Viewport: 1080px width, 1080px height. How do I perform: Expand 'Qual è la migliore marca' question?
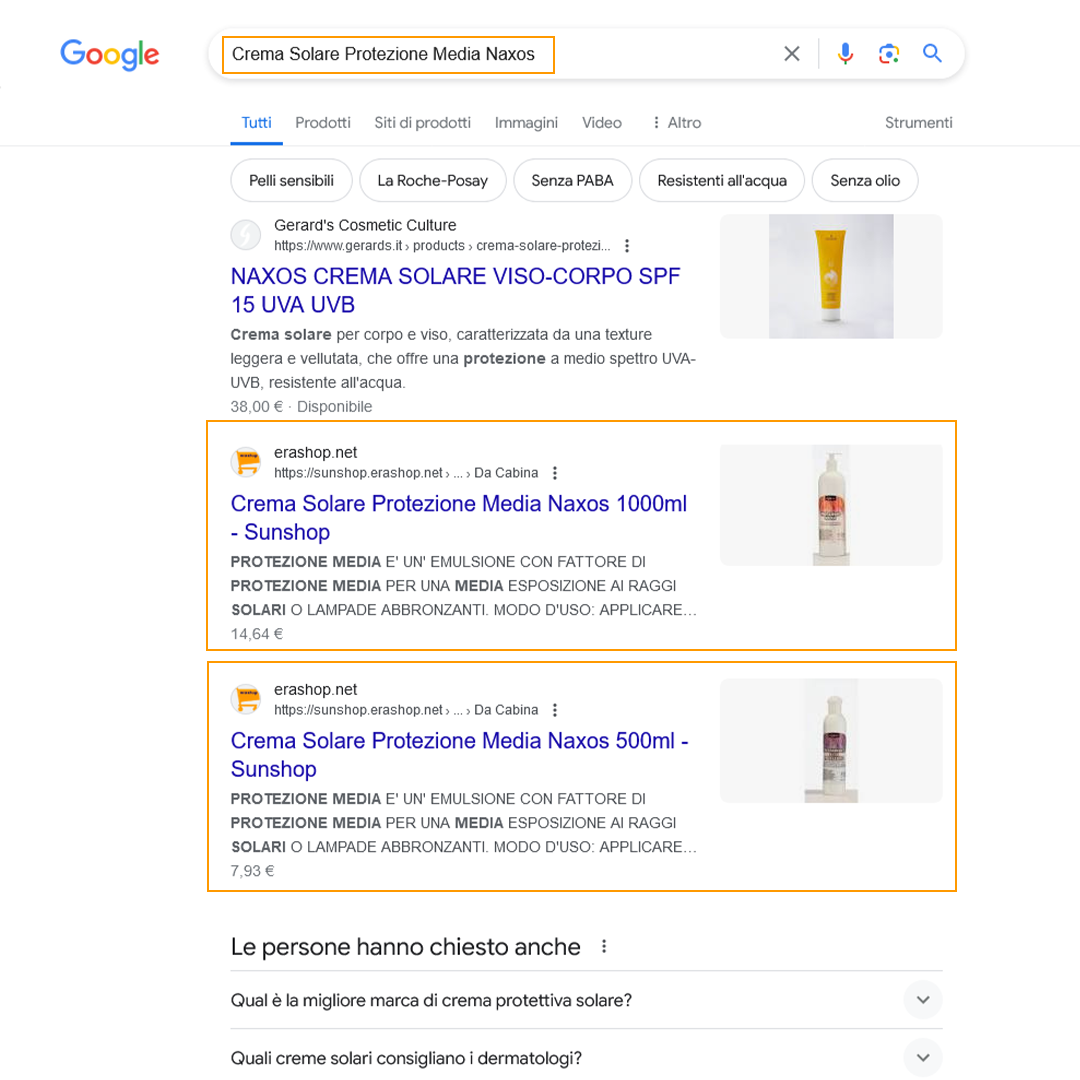tap(922, 999)
